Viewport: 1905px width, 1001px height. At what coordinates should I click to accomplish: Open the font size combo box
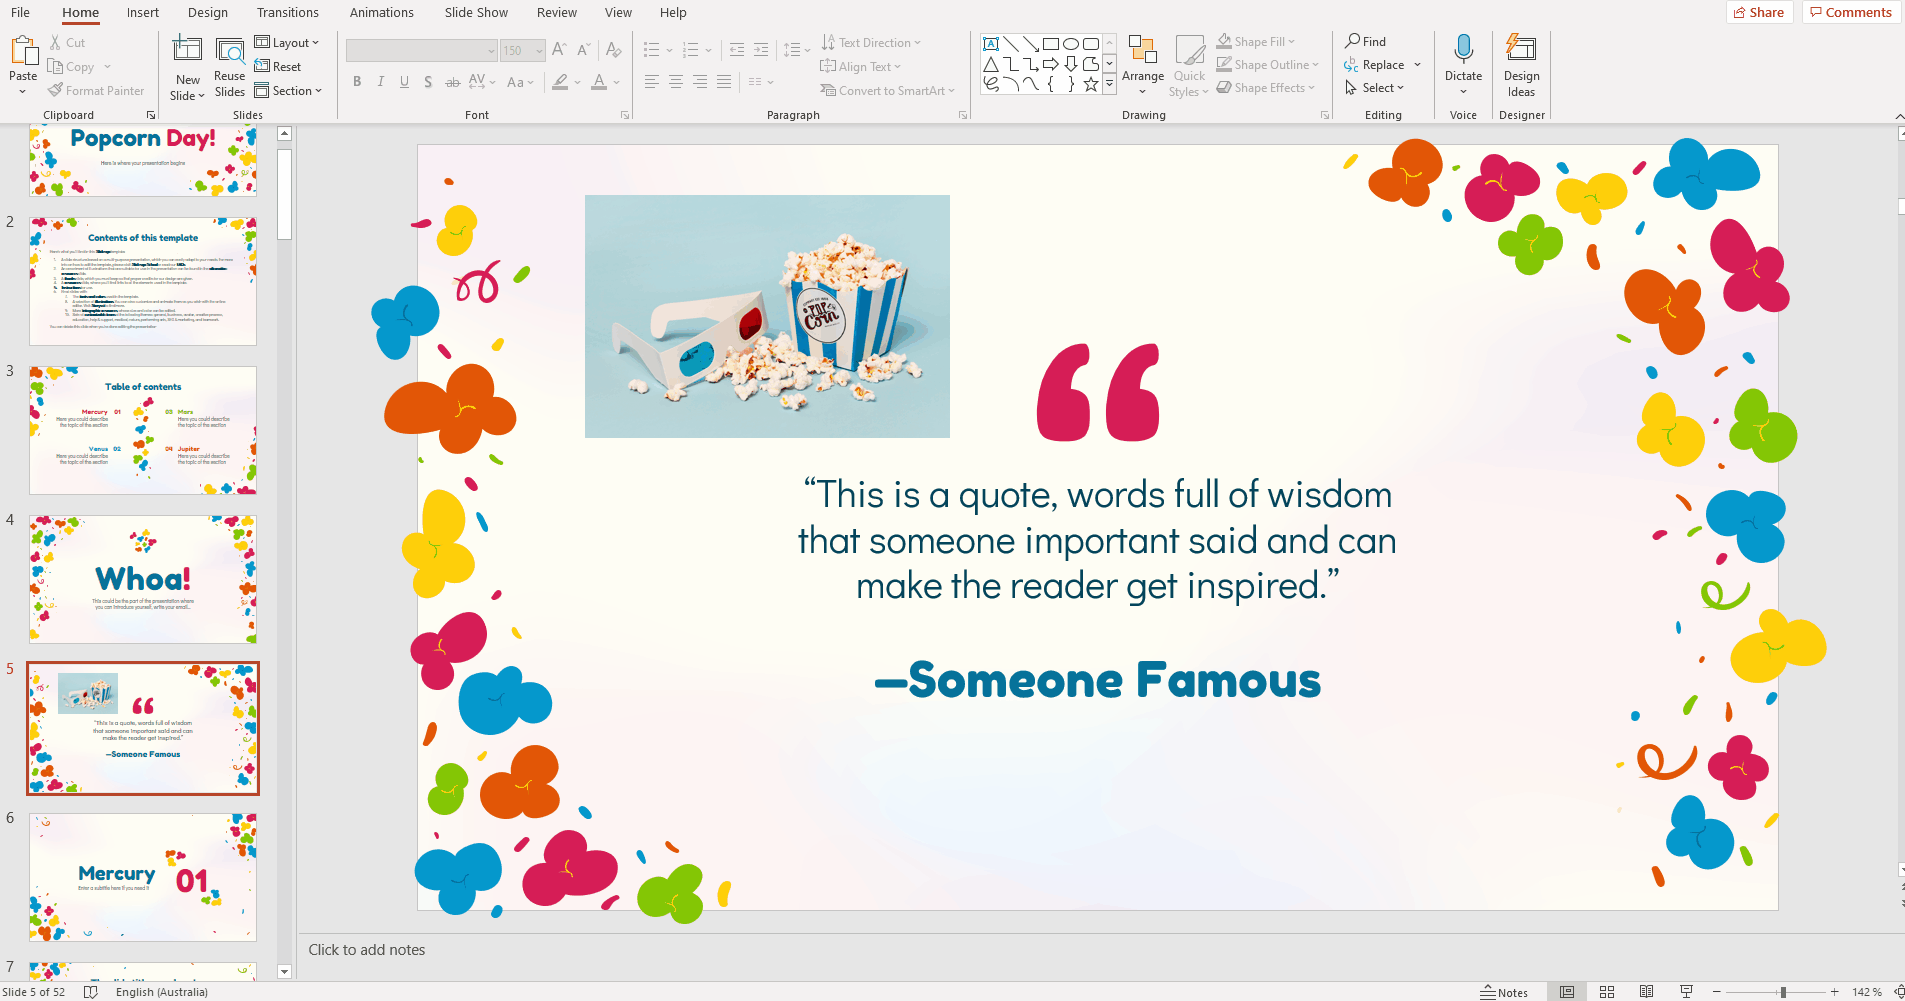tap(522, 50)
